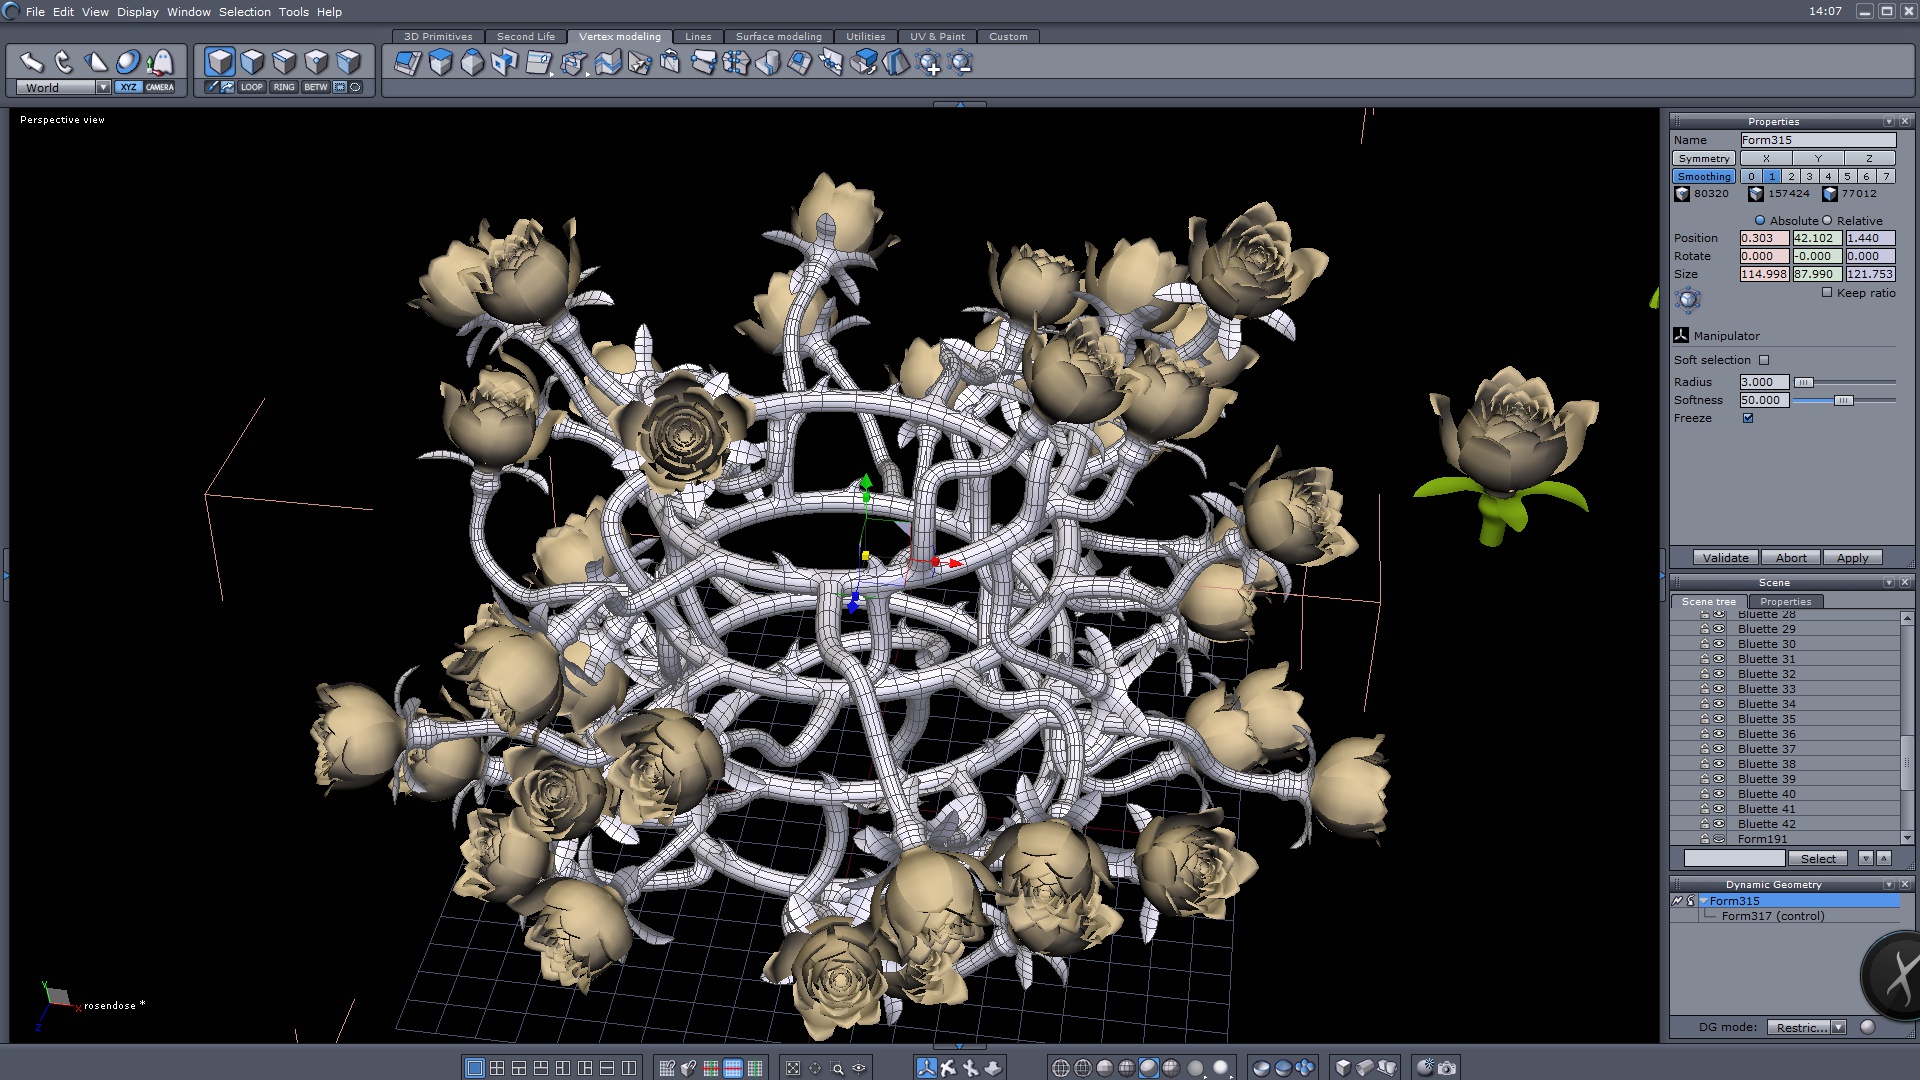Click the CAMERA axis mode button
This screenshot has height=1080, width=1920.
159,87
